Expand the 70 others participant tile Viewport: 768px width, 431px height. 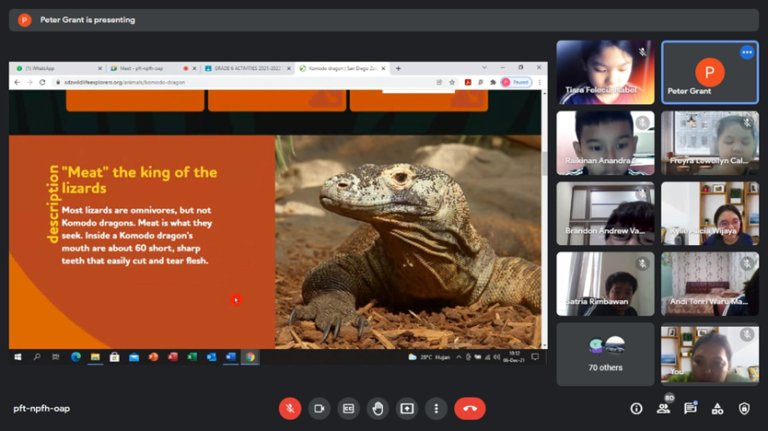[x=606, y=353]
